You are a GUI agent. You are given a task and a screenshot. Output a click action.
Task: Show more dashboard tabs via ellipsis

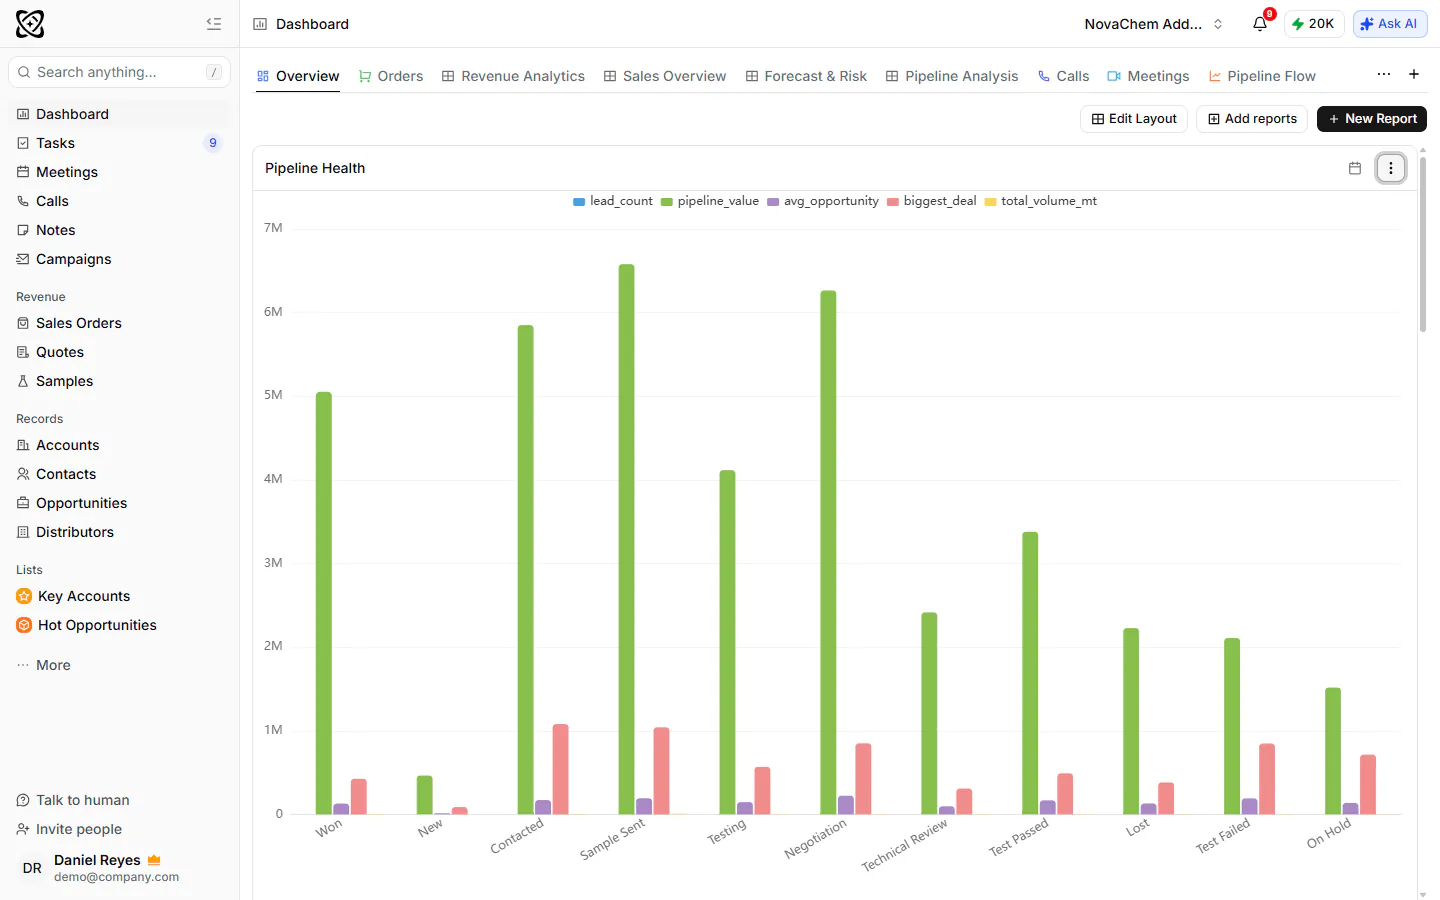coord(1384,74)
